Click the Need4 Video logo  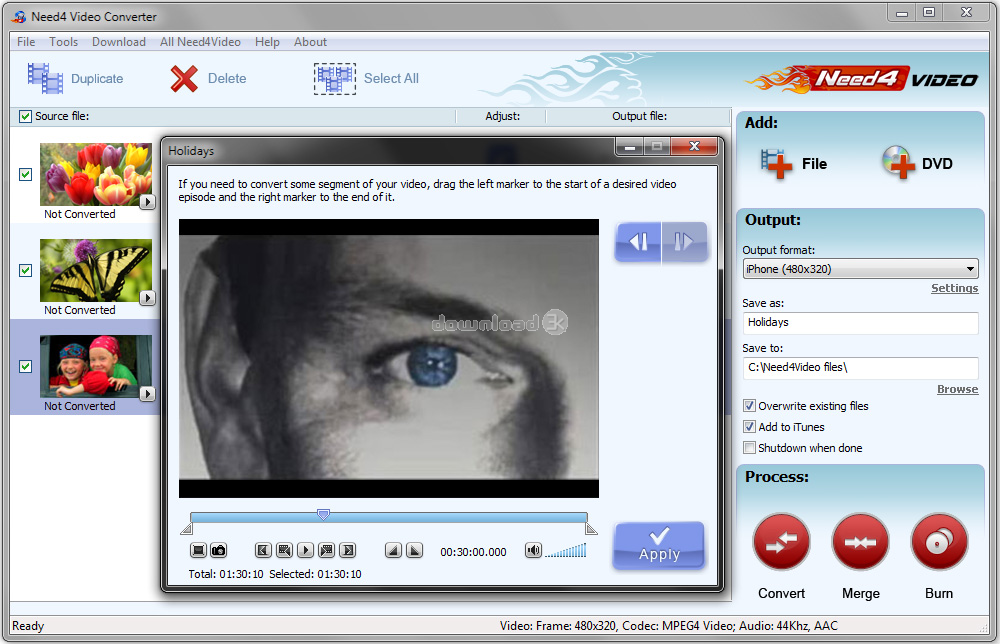[x=862, y=80]
